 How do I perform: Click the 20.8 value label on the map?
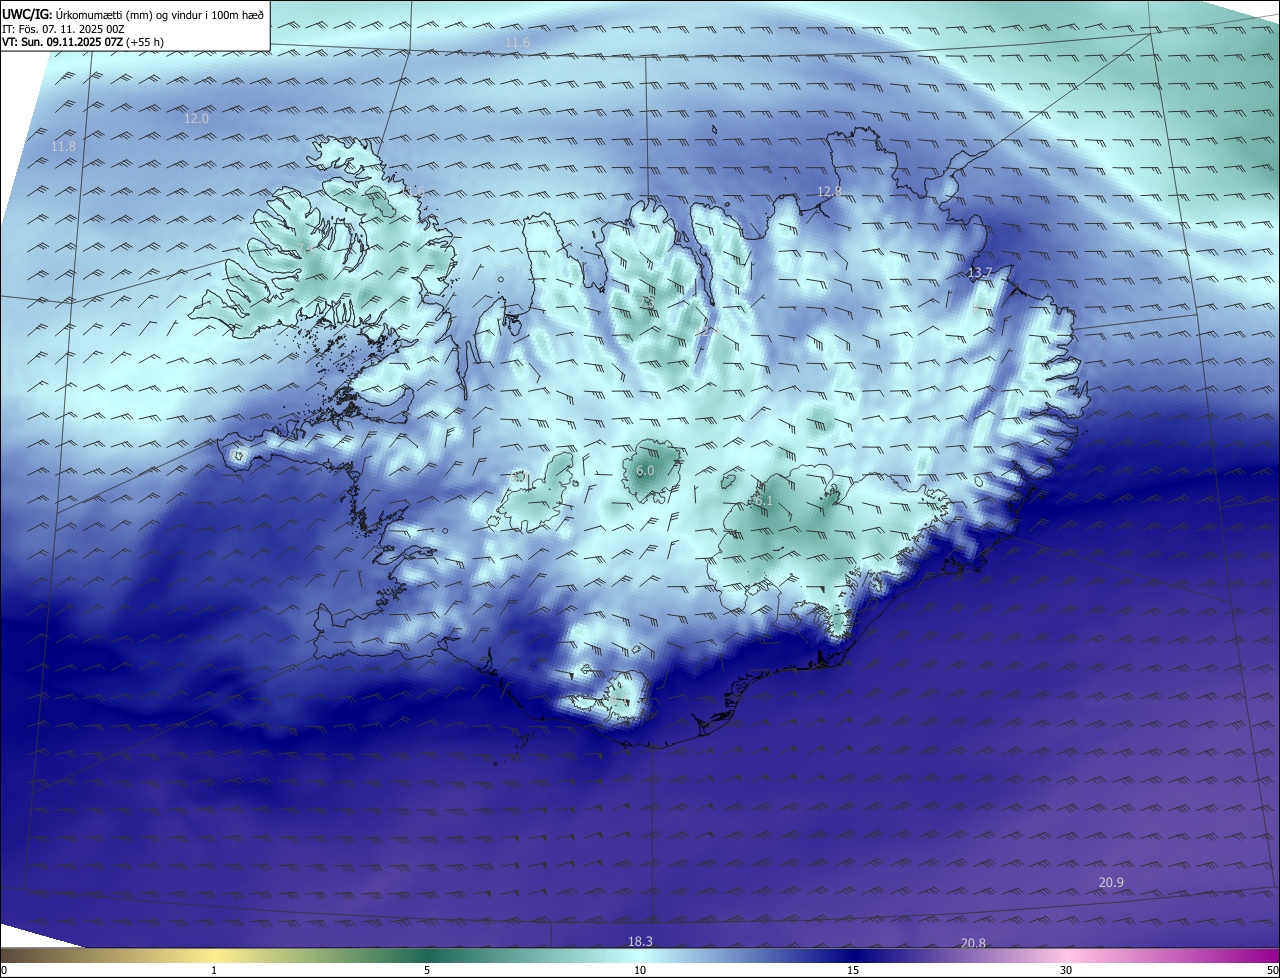[973, 943]
